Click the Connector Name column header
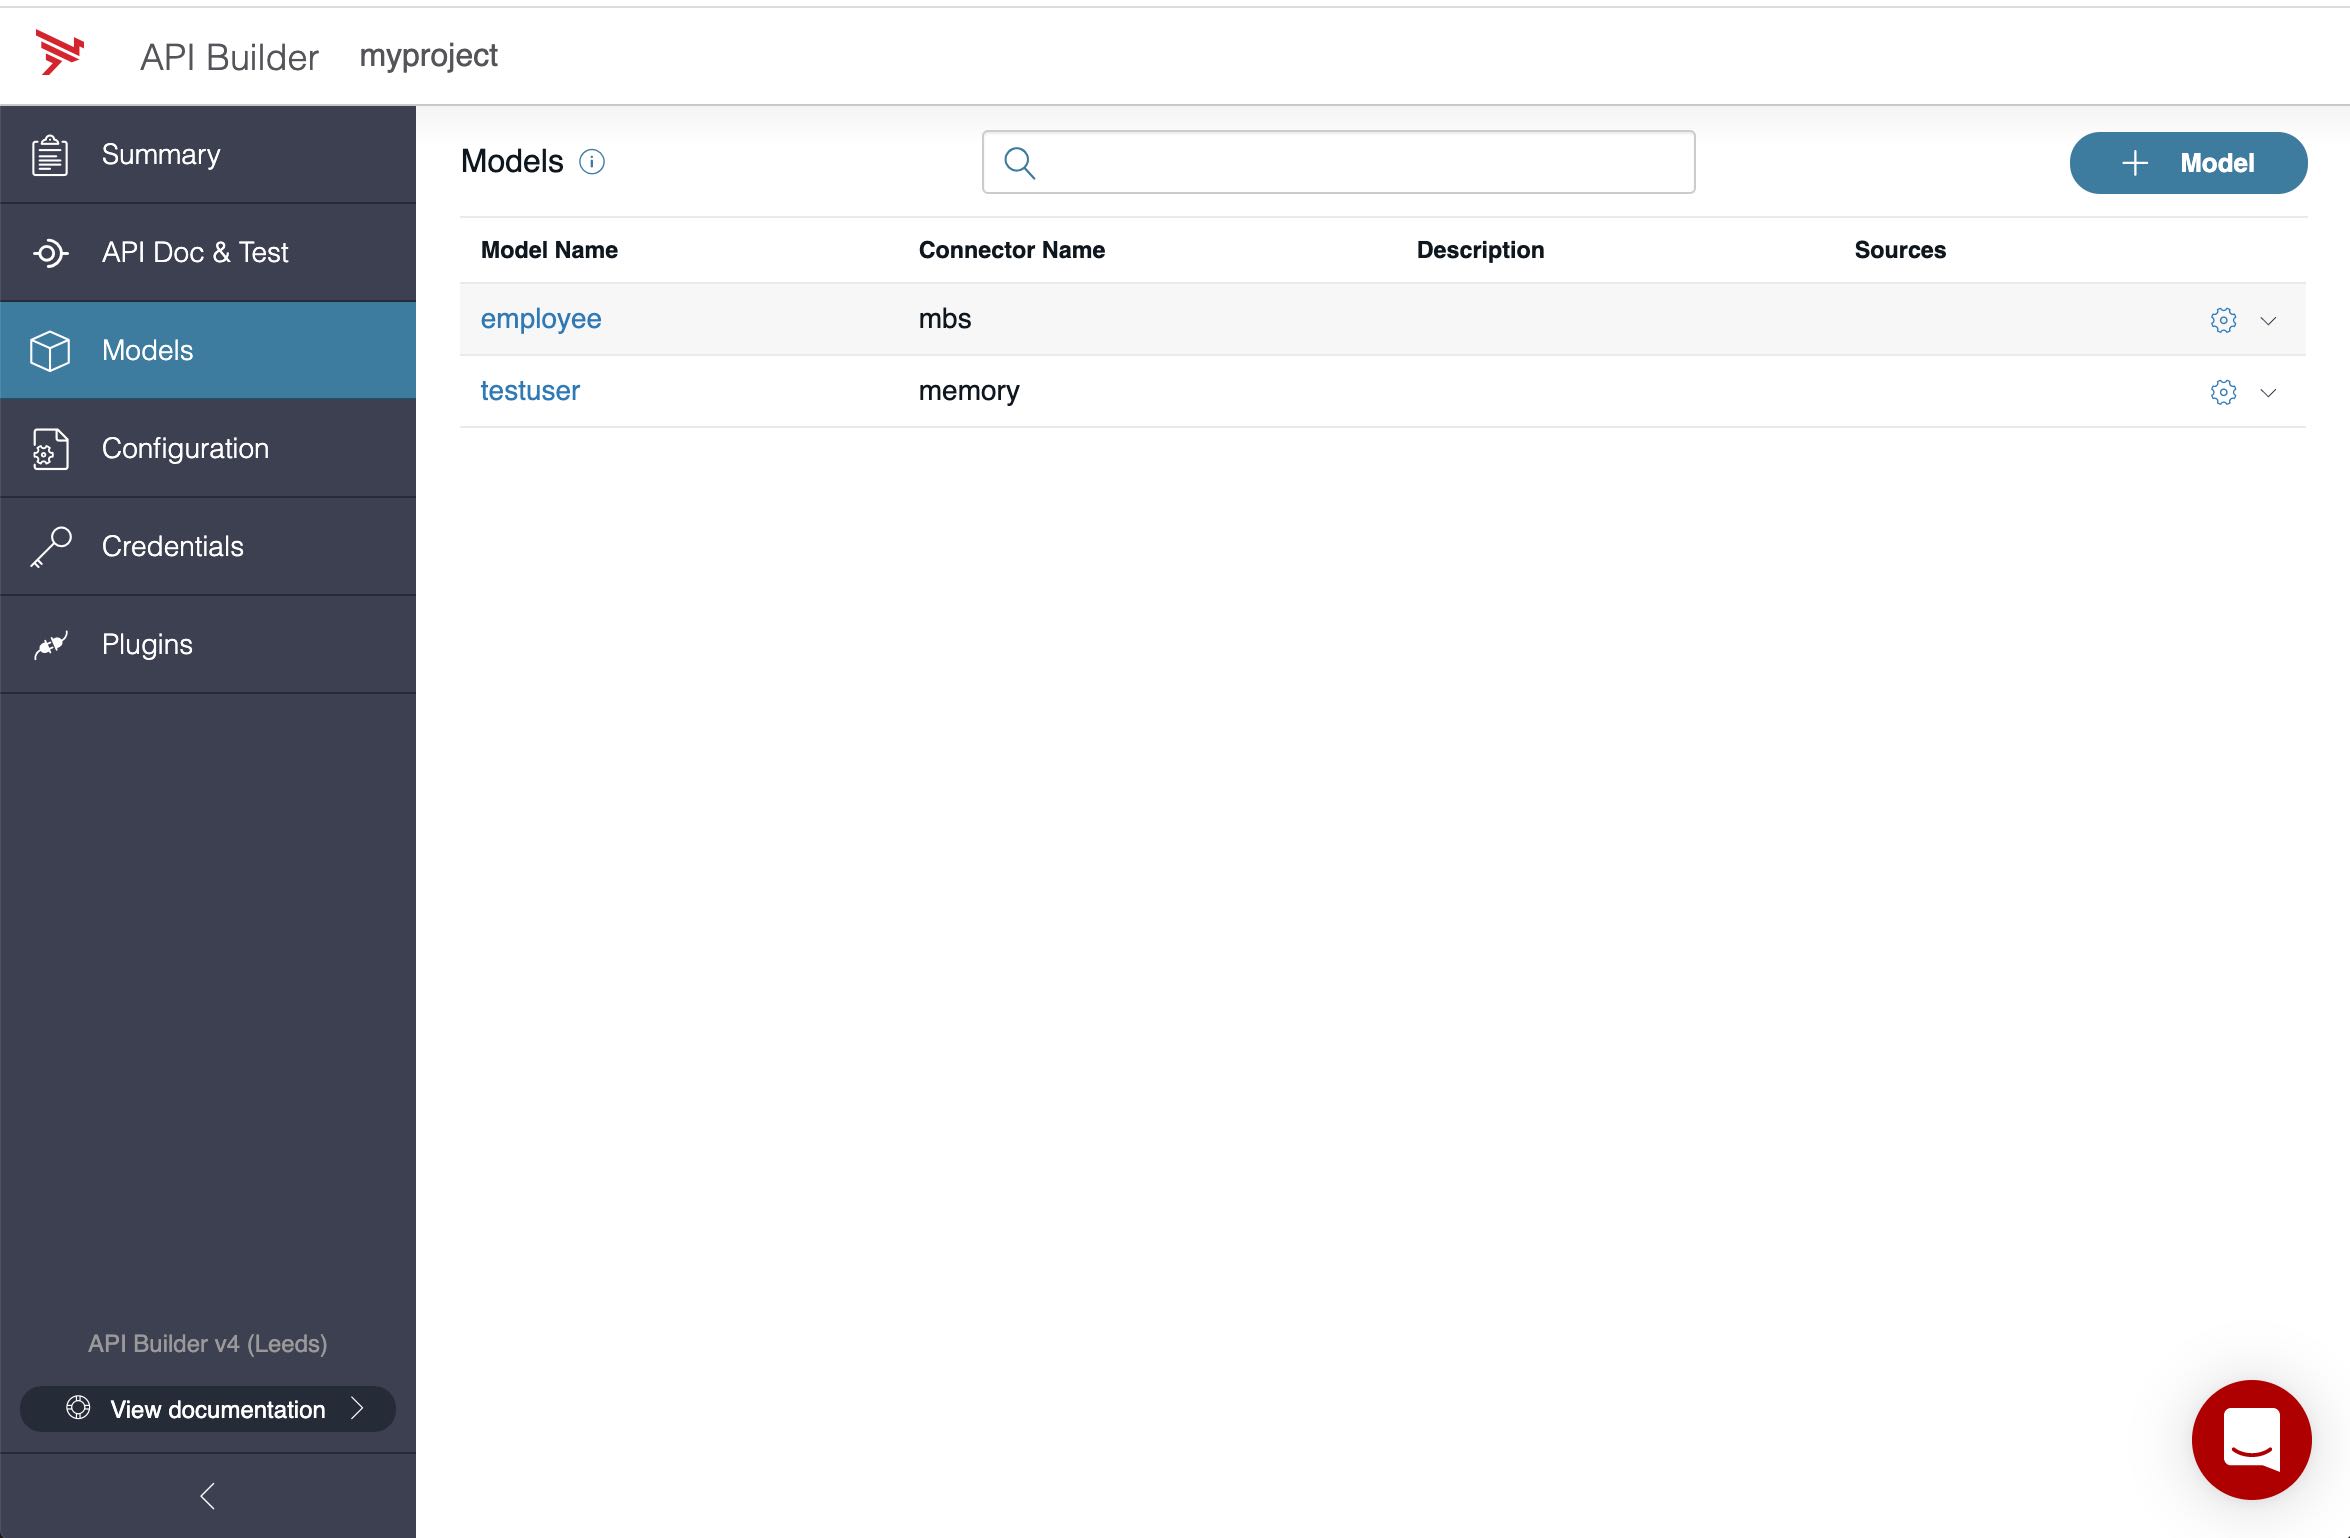The image size is (2350, 1538). [x=1011, y=250]
